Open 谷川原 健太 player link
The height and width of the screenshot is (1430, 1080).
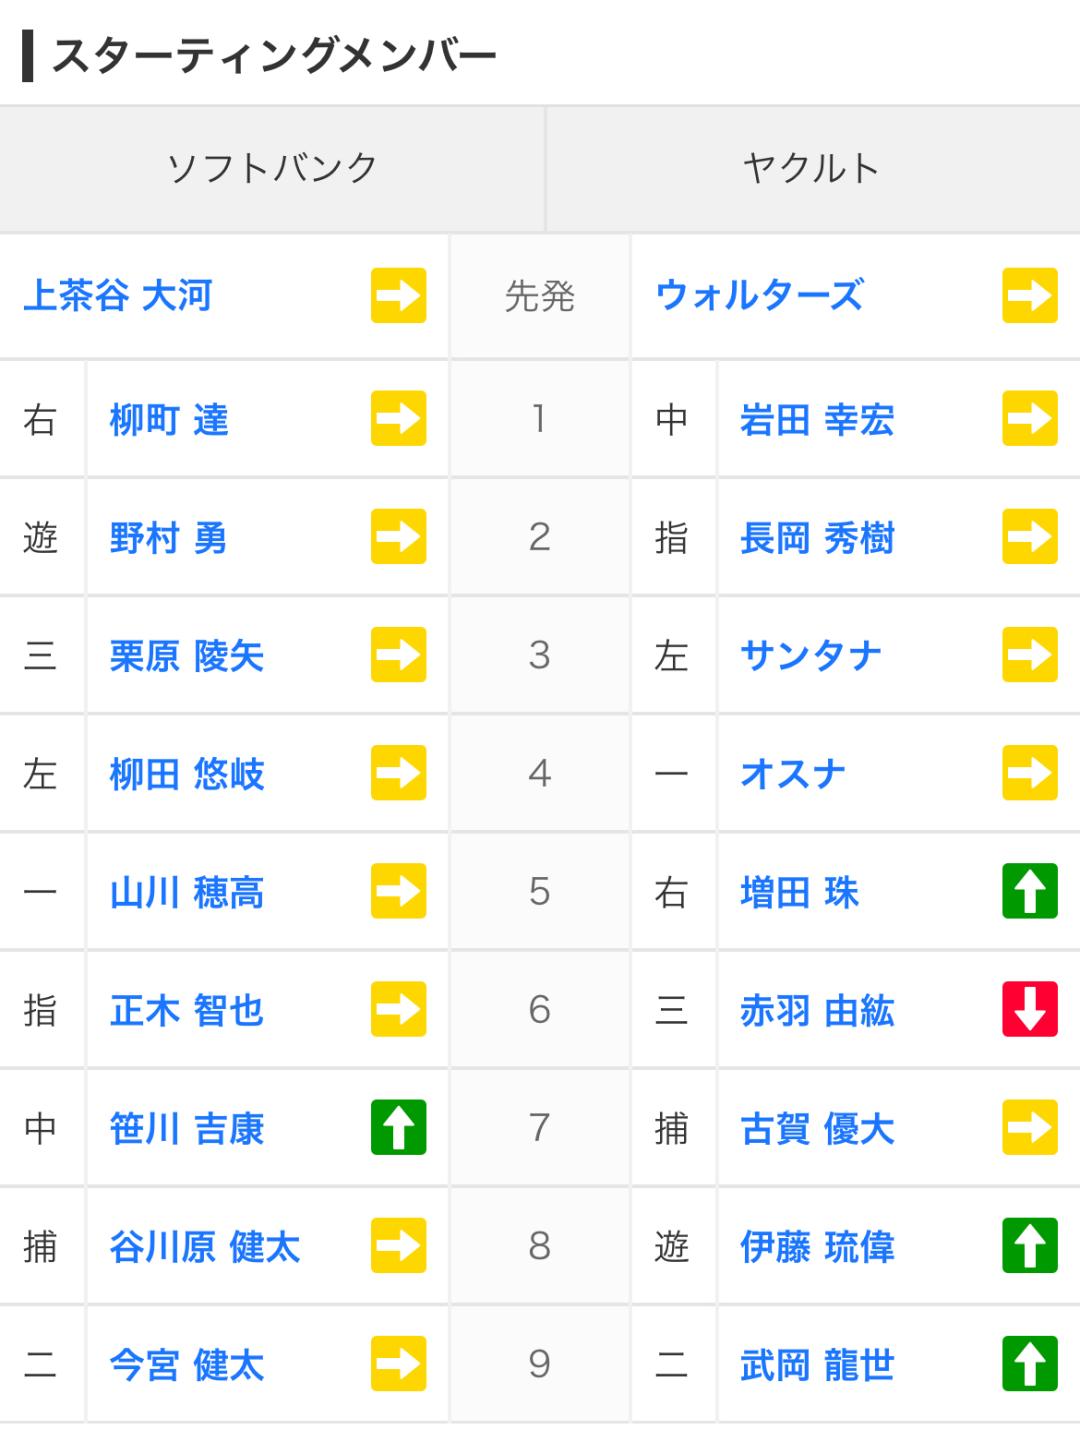coord(205,1247)
